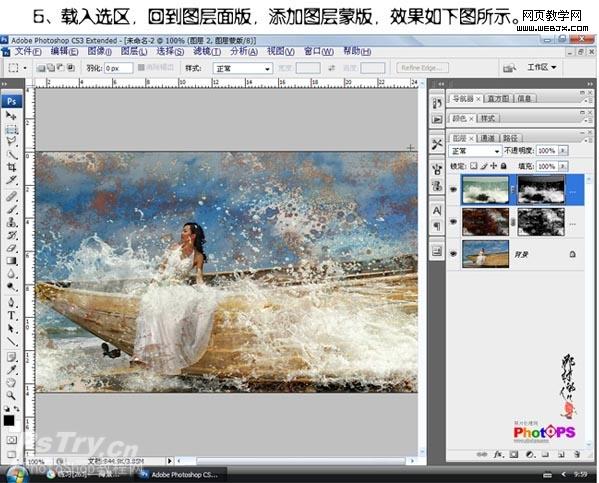The height and width of the screenshot is (483, 599).
Task: Select the History Brush tool
Action: (x=11, y=235)
